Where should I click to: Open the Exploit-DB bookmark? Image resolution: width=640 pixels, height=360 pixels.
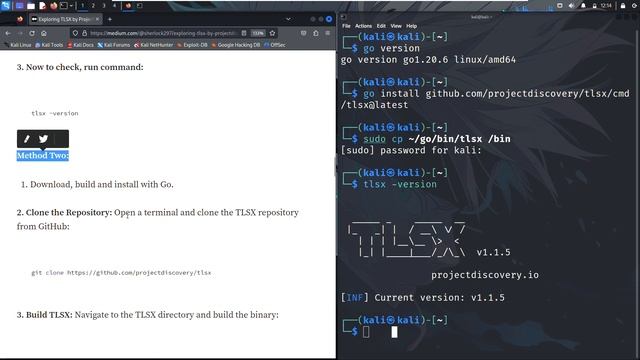(x=192, y=45)
